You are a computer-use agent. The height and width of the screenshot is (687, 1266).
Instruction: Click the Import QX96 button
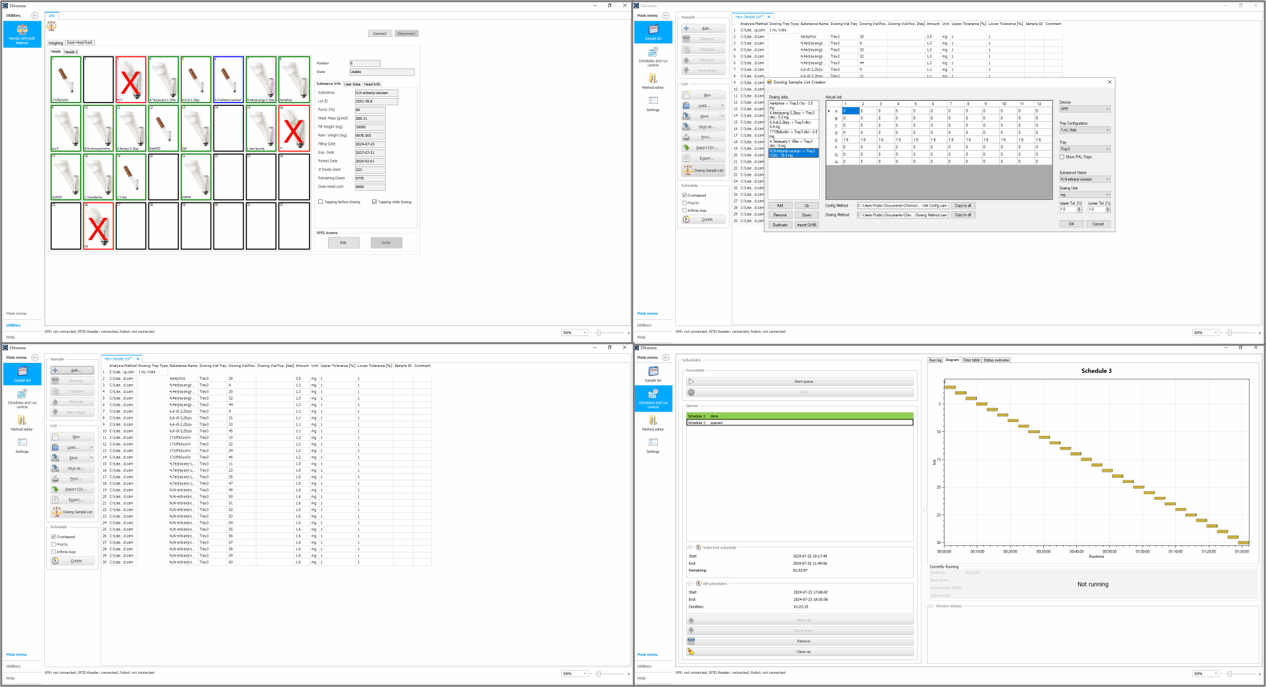tap(806, 225)
